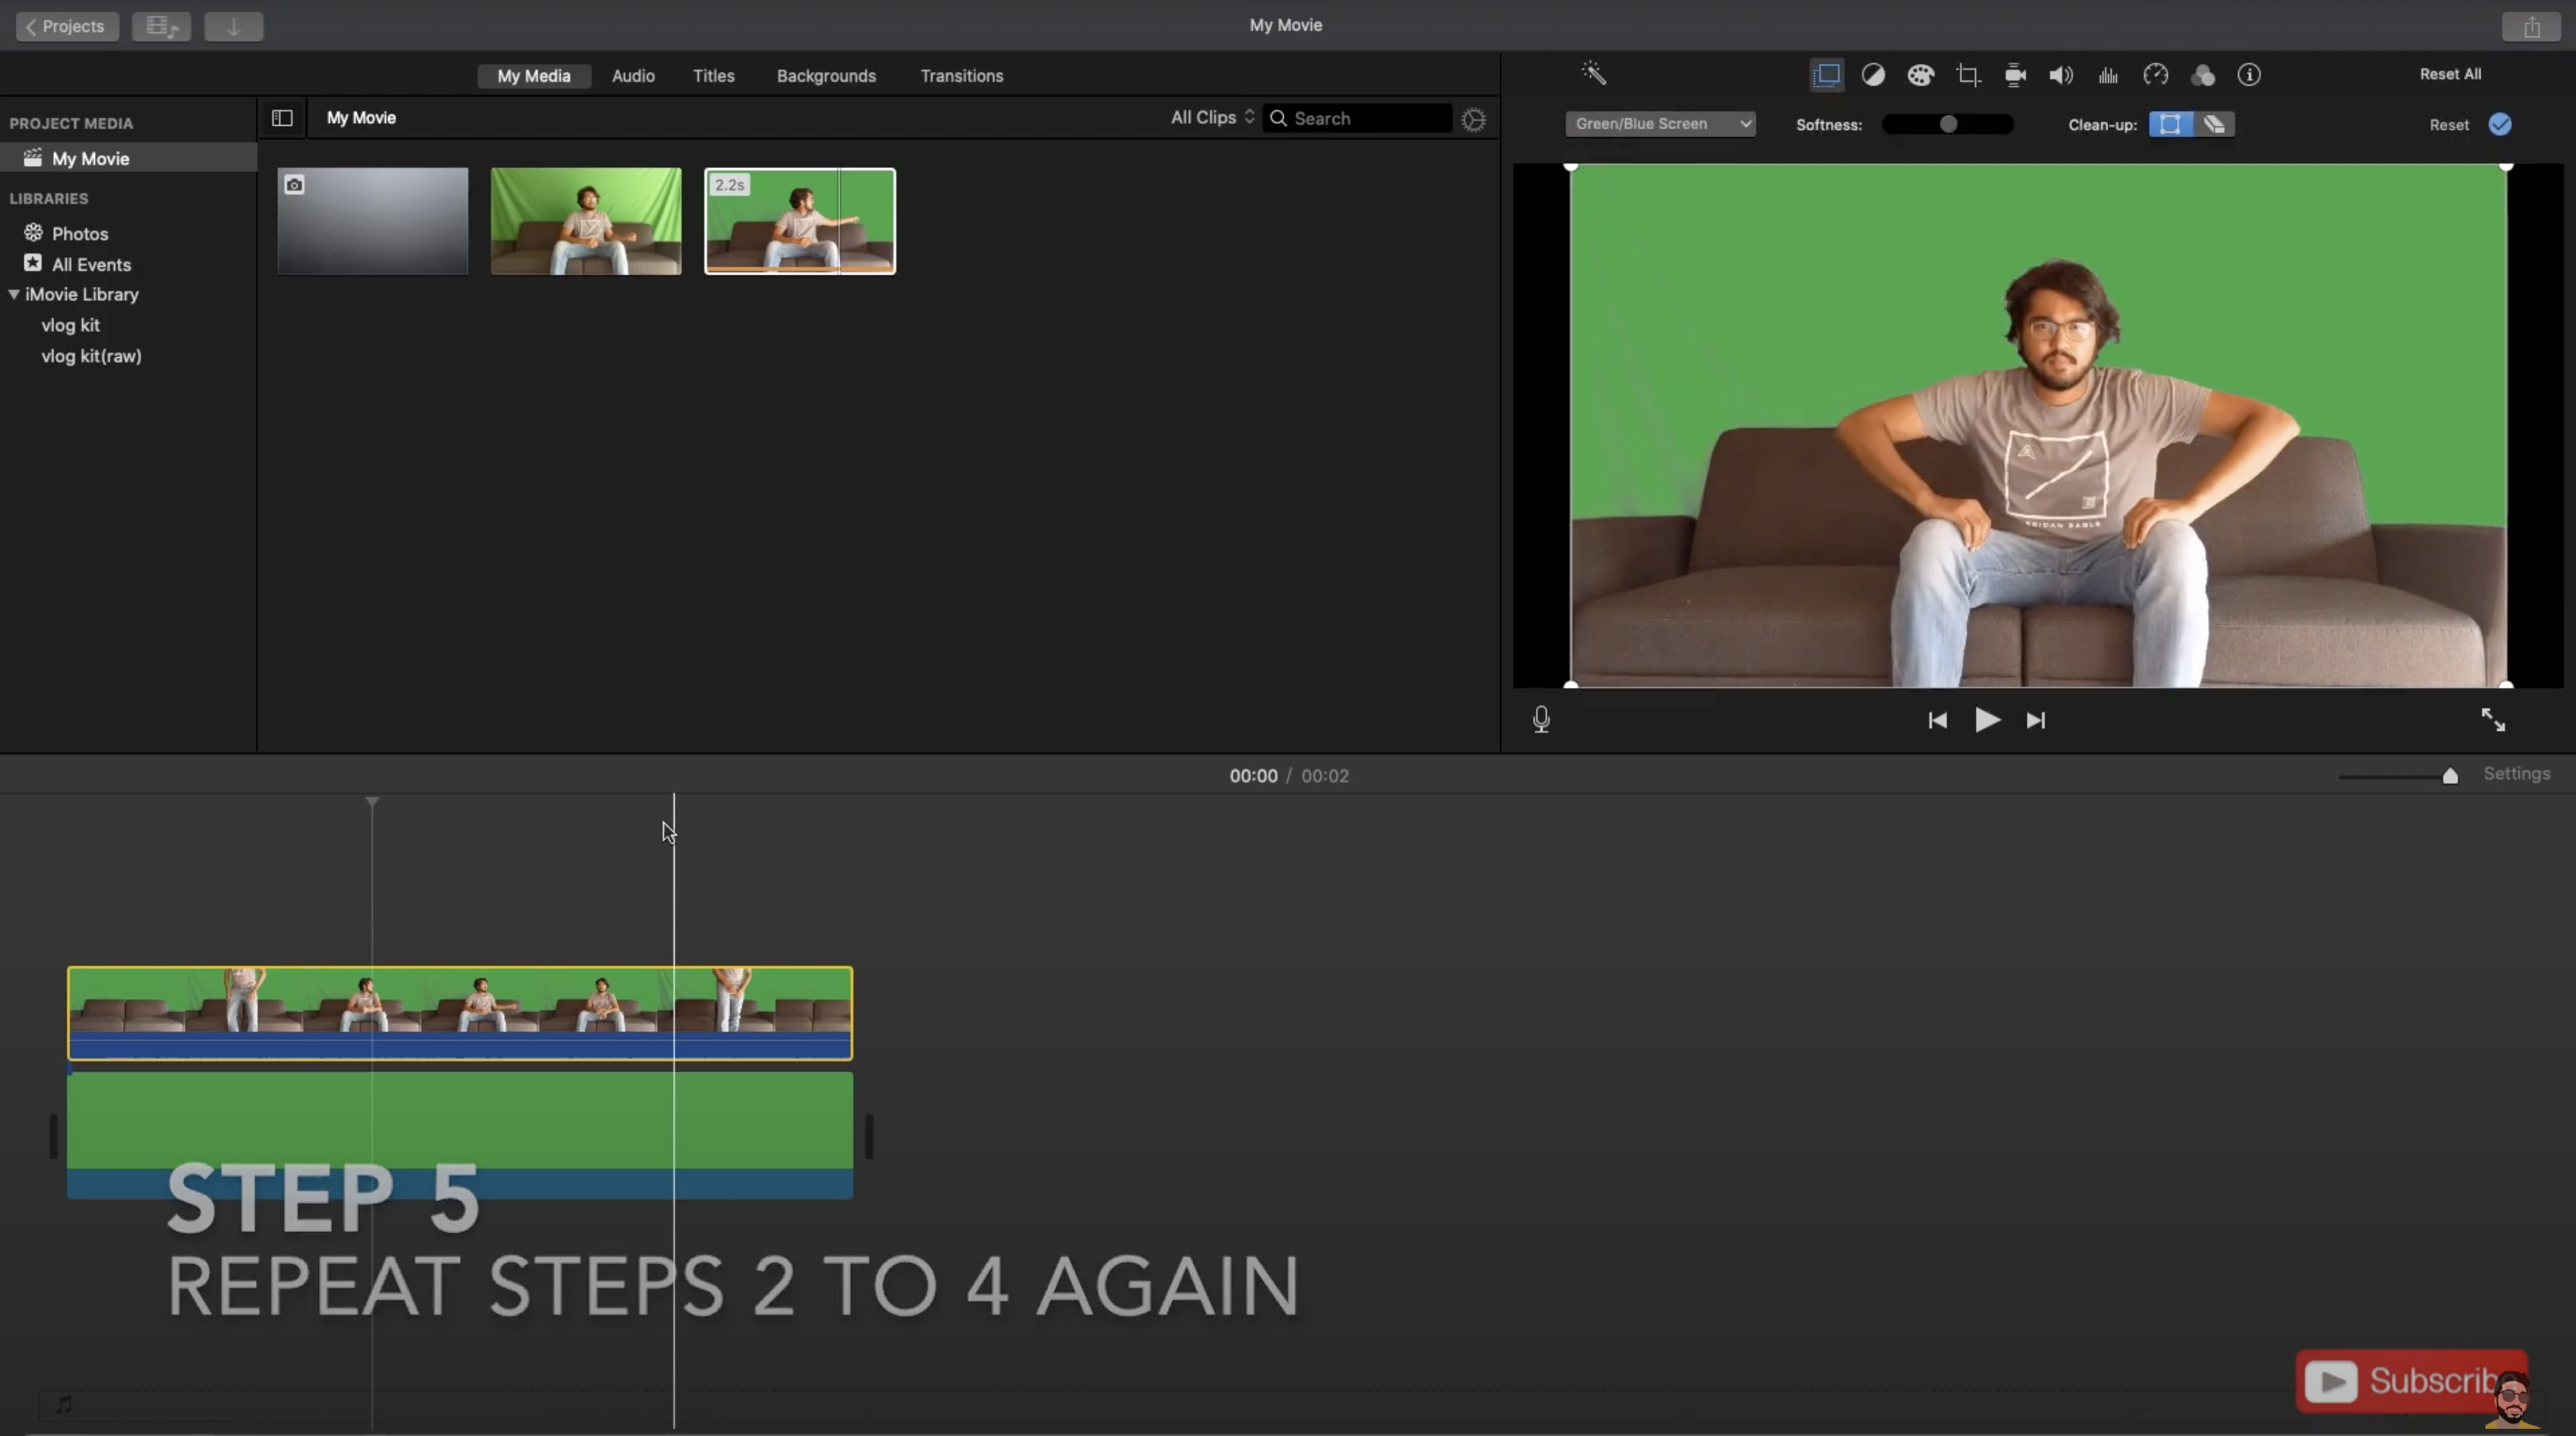This screenshot has width=2576, height=1436.
Task: Open the color balance tool
Action: tap(1873, 75)
